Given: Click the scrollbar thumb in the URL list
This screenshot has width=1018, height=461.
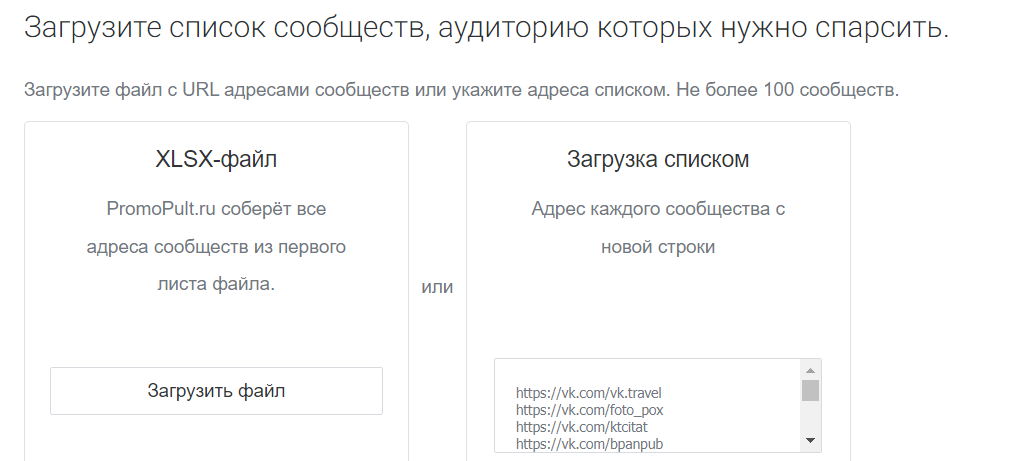Looking at the screenshot, I should click(x=810, y=390).
